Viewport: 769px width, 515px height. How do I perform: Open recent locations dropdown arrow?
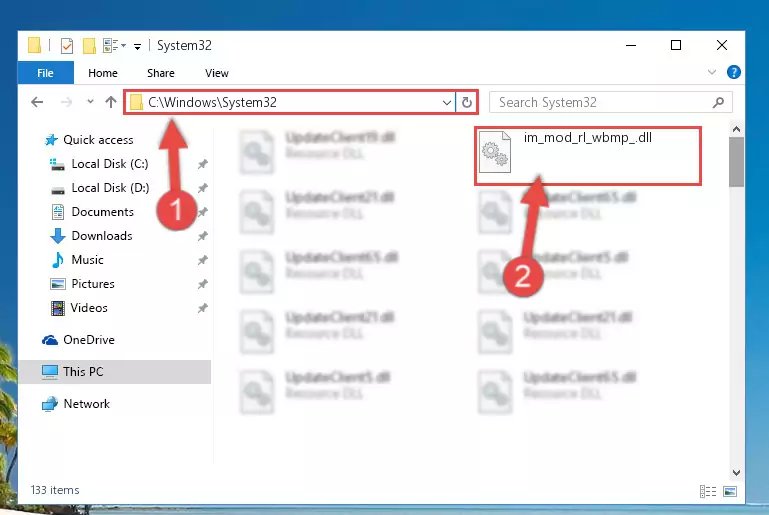pos(90,102)
